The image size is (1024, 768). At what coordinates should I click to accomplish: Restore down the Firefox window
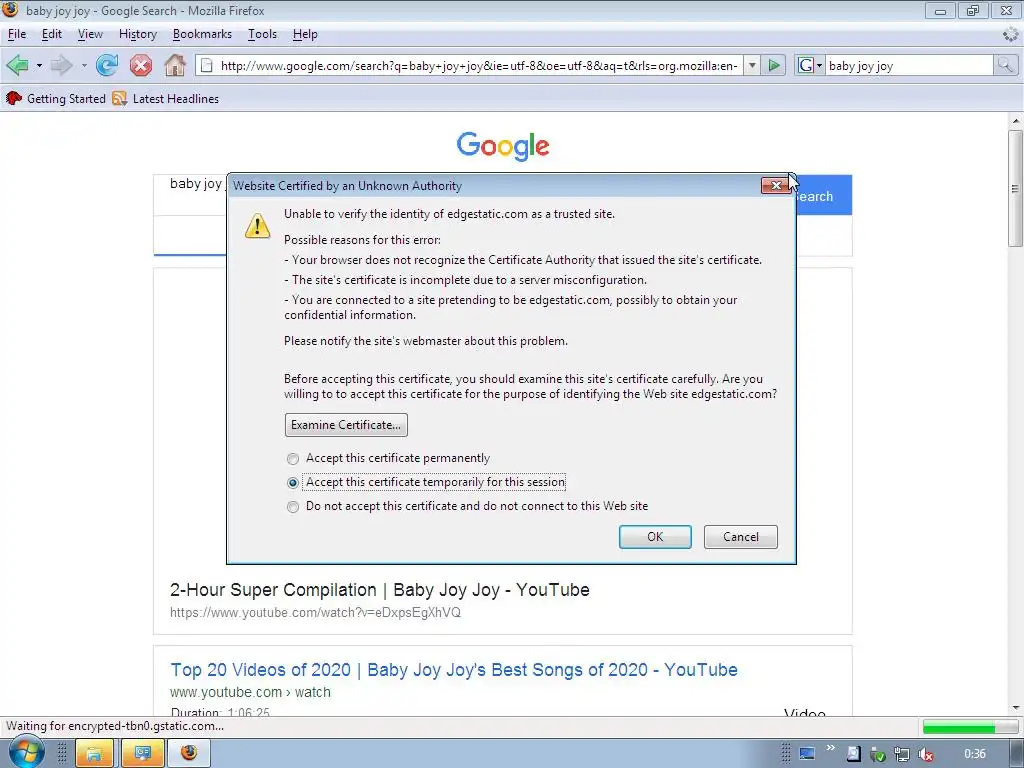(x=973, y=11)
